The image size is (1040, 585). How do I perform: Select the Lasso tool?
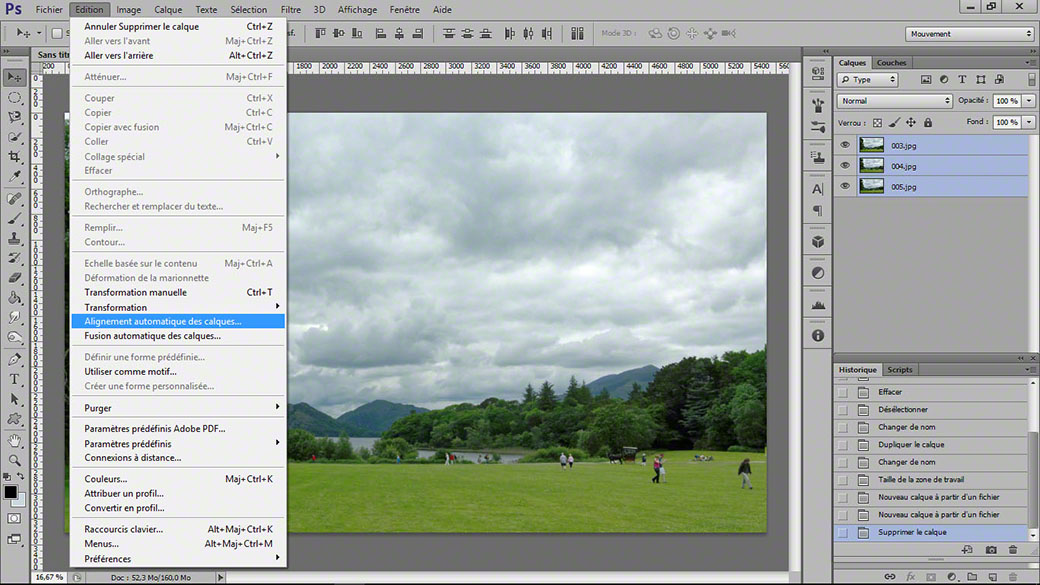14,117
